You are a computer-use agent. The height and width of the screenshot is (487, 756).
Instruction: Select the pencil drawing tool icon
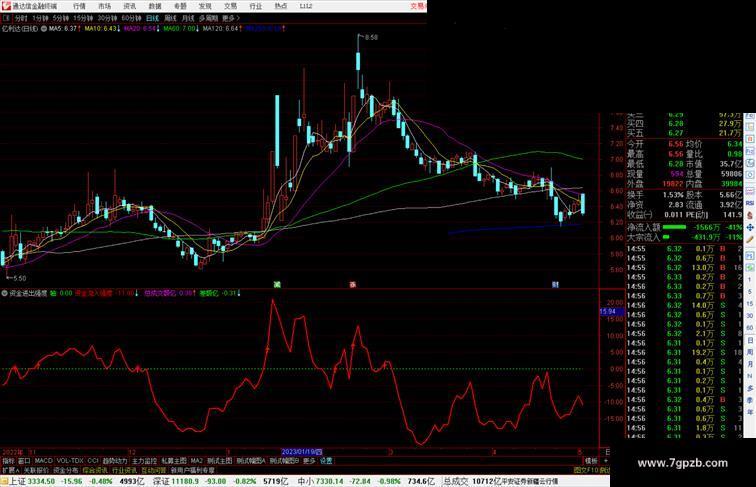click(750, 239)
